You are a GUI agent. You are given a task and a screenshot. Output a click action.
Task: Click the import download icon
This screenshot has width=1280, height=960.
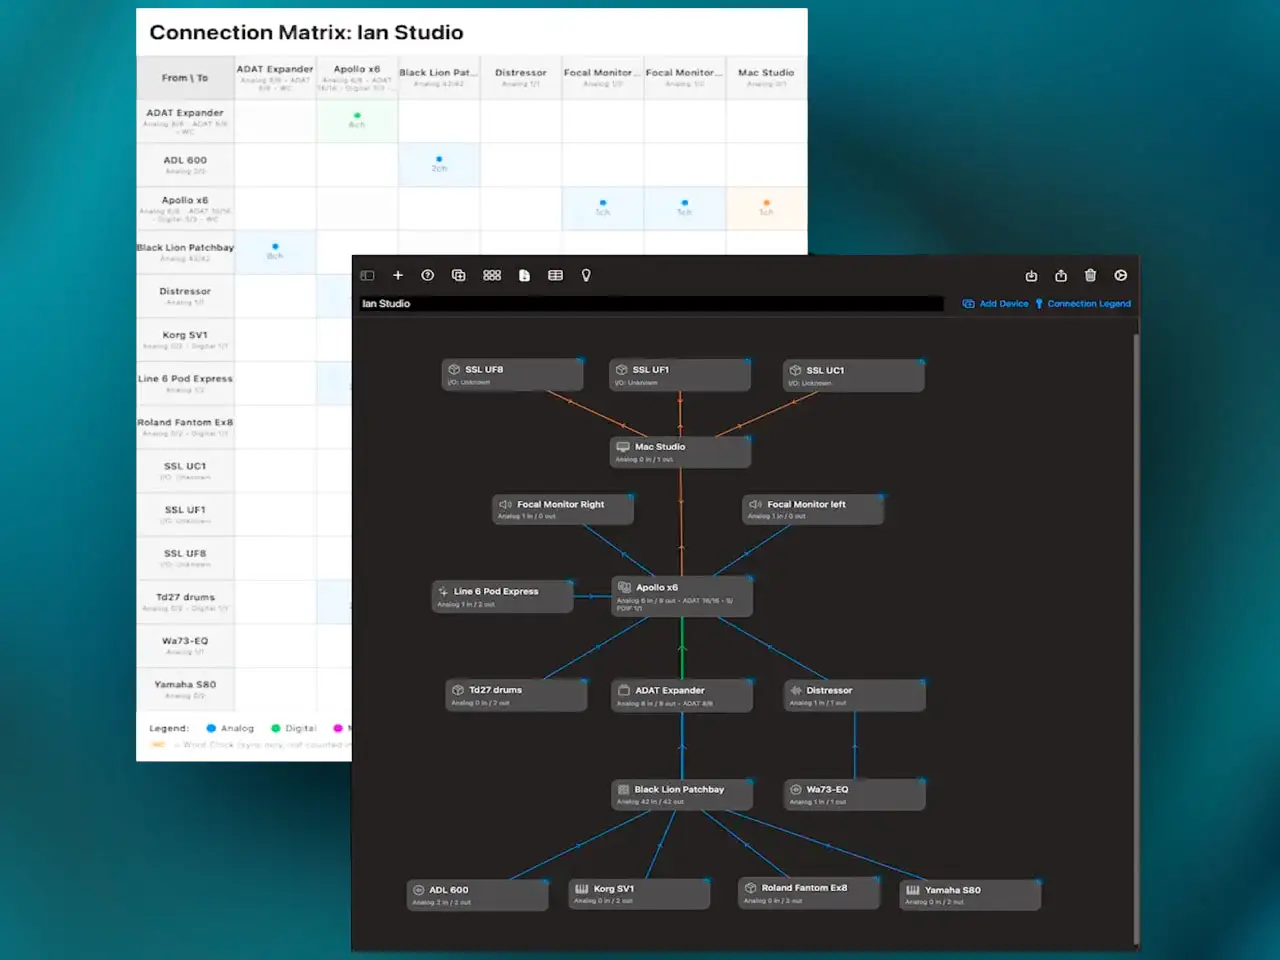click(x=1031, y=275)
